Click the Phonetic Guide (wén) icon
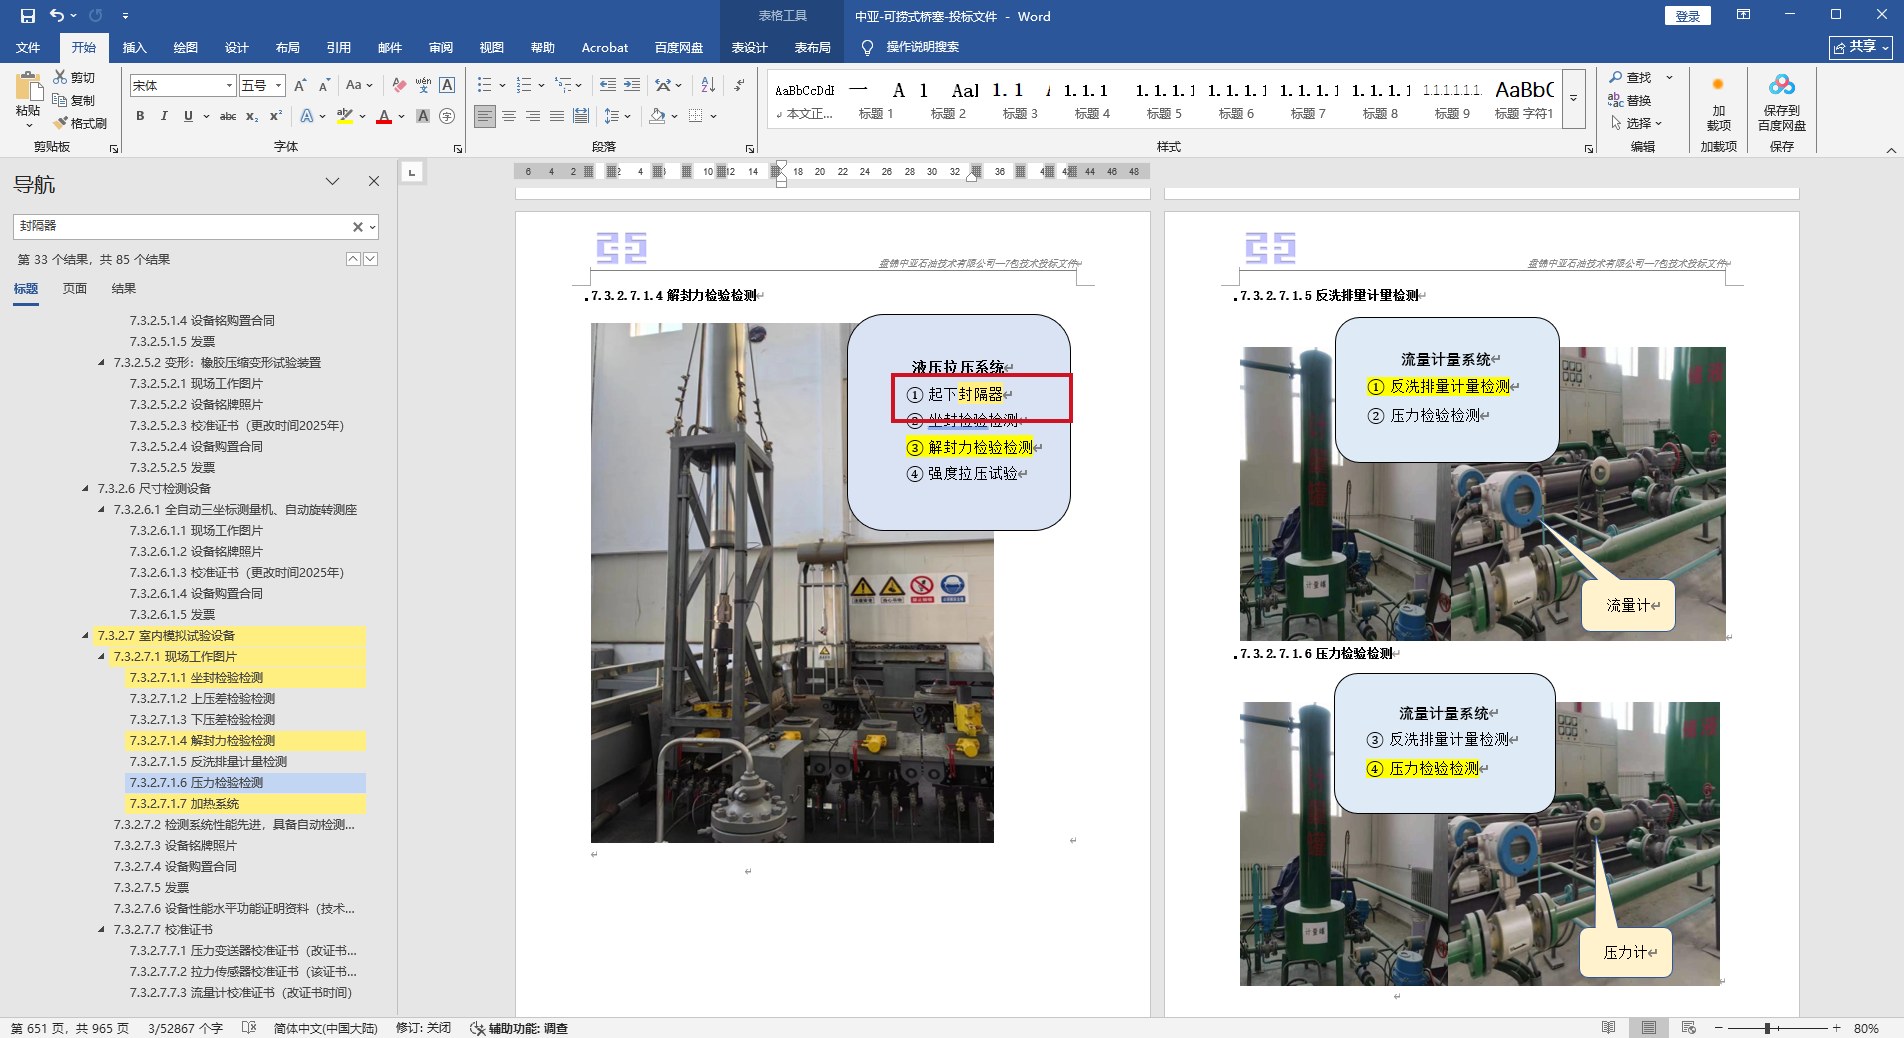The width and height of the screenshot is (1904, 1038). click(423, 85)
